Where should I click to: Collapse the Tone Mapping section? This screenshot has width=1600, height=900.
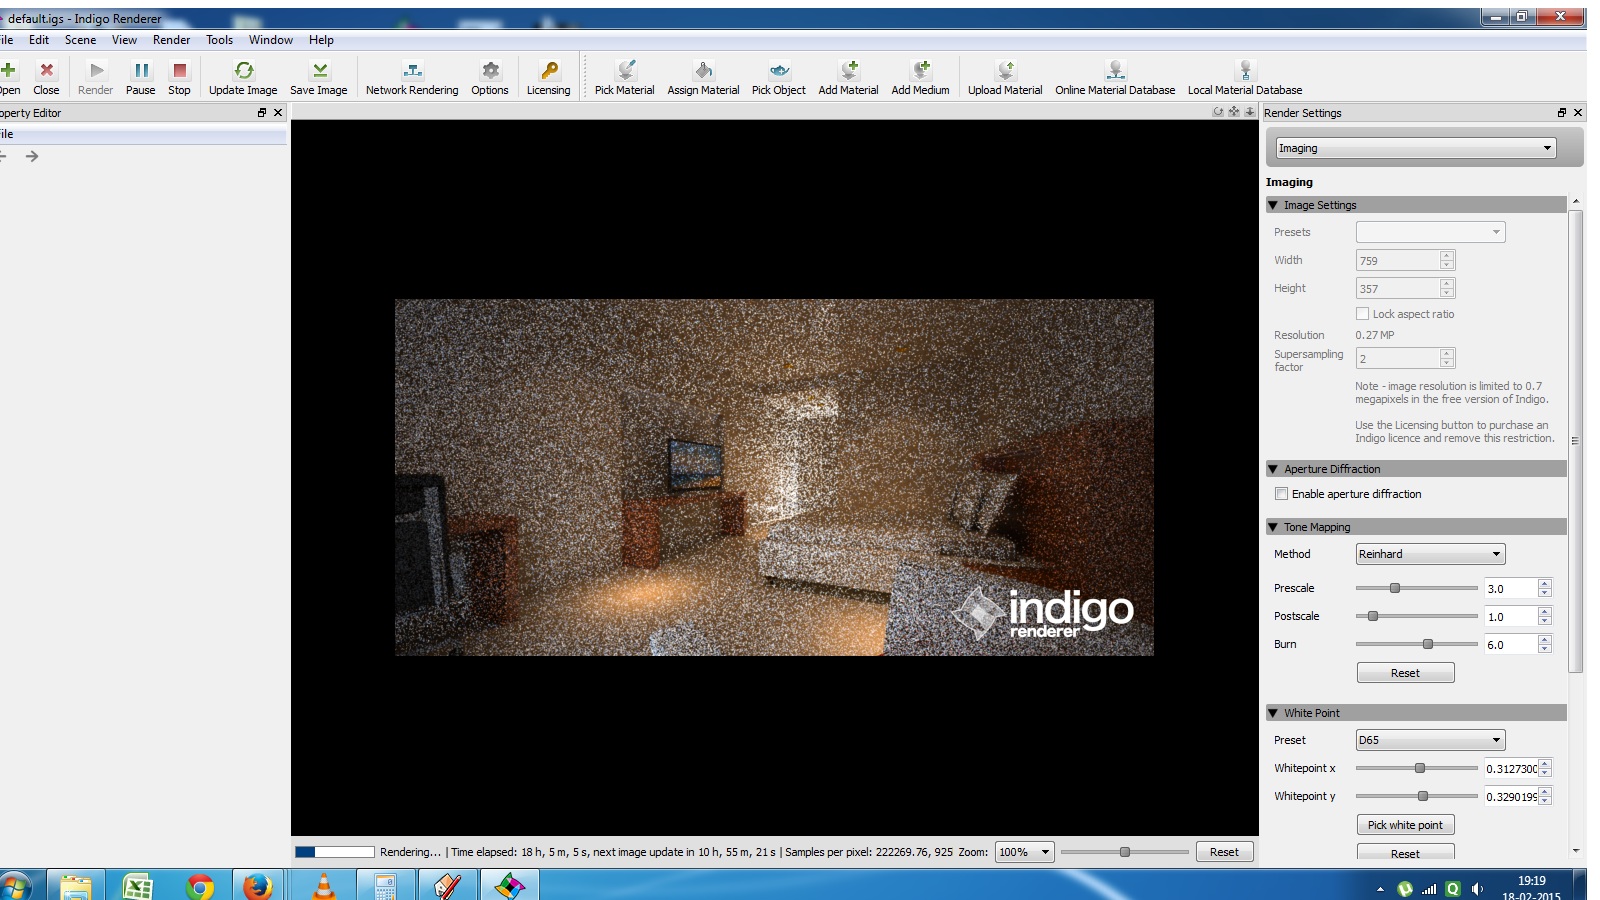point(1273,527)
